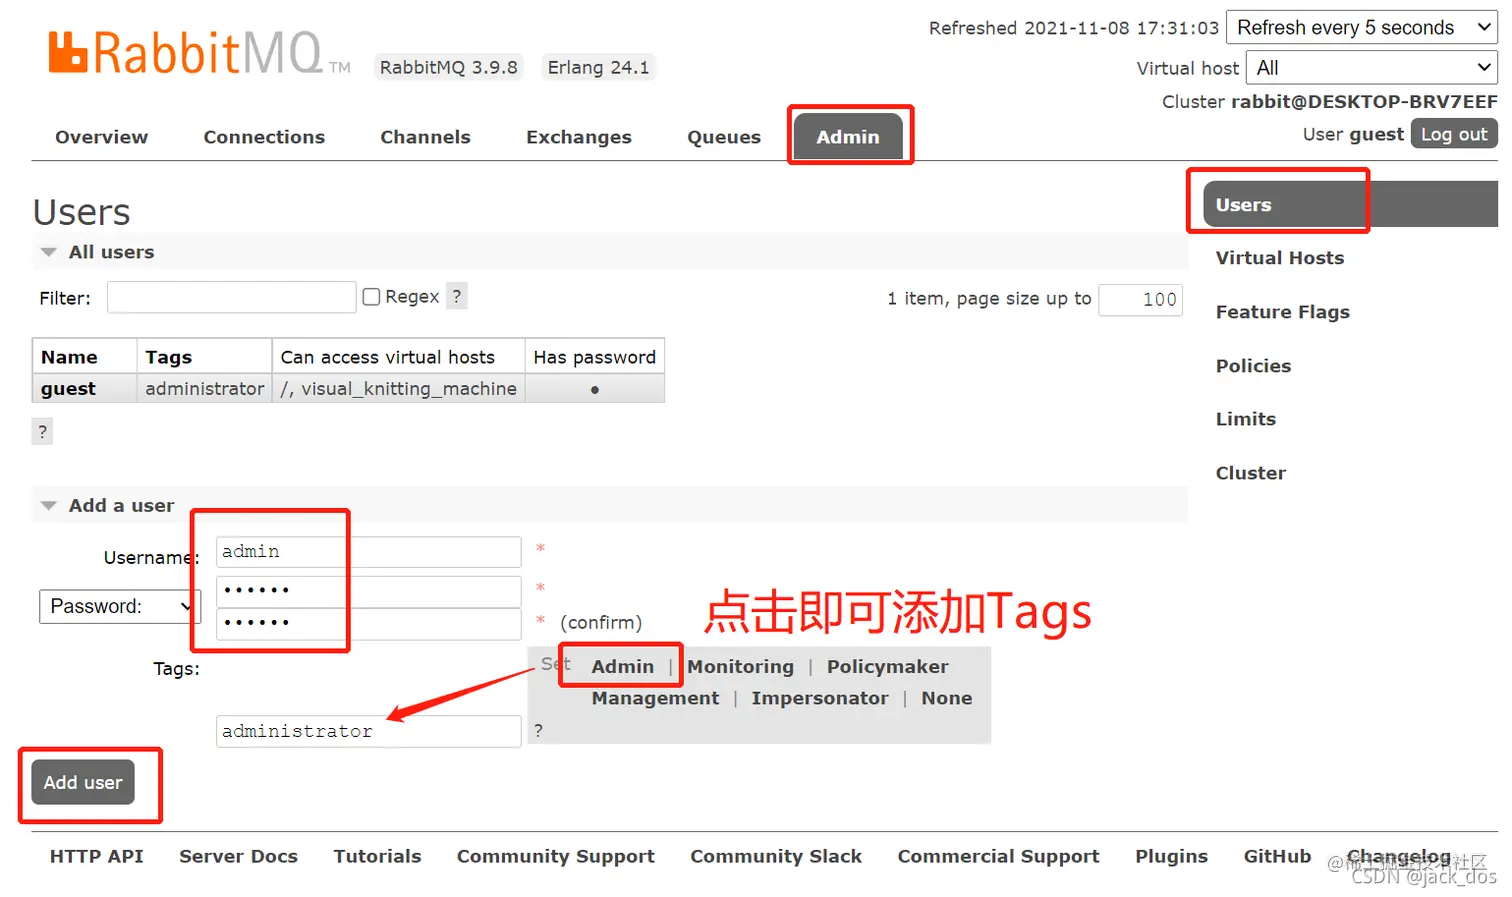Focus the Tags field containing administrator

point(368,731)
